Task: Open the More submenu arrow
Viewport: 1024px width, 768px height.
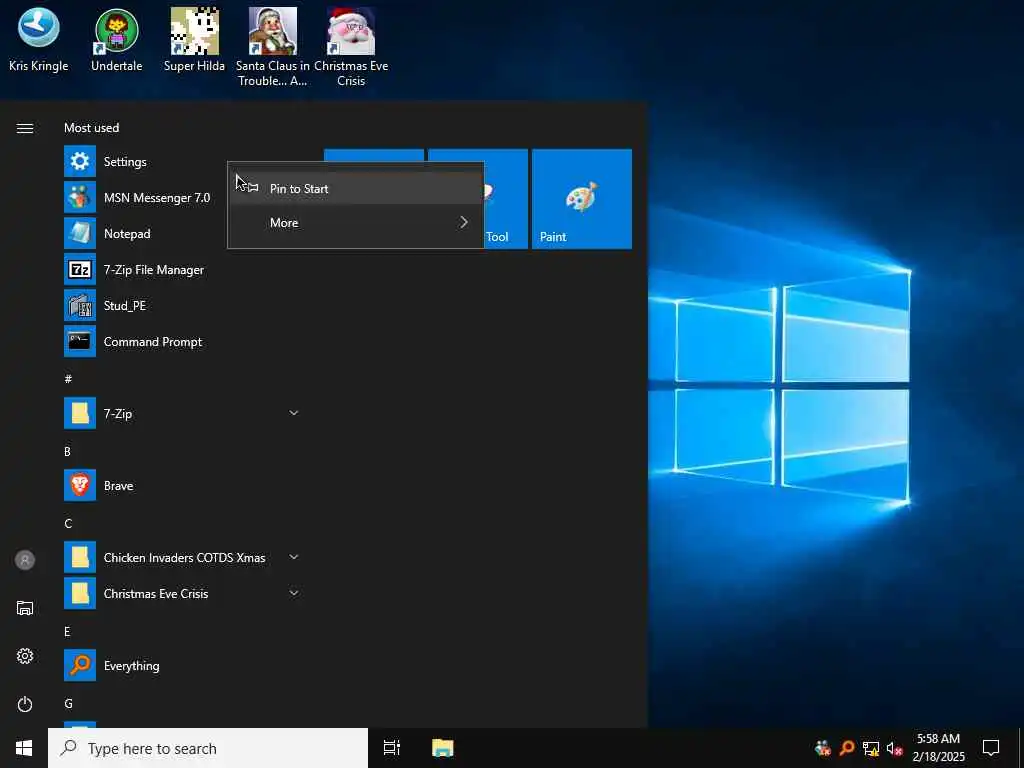Action: pyautogui.click(x=464, y=222)
